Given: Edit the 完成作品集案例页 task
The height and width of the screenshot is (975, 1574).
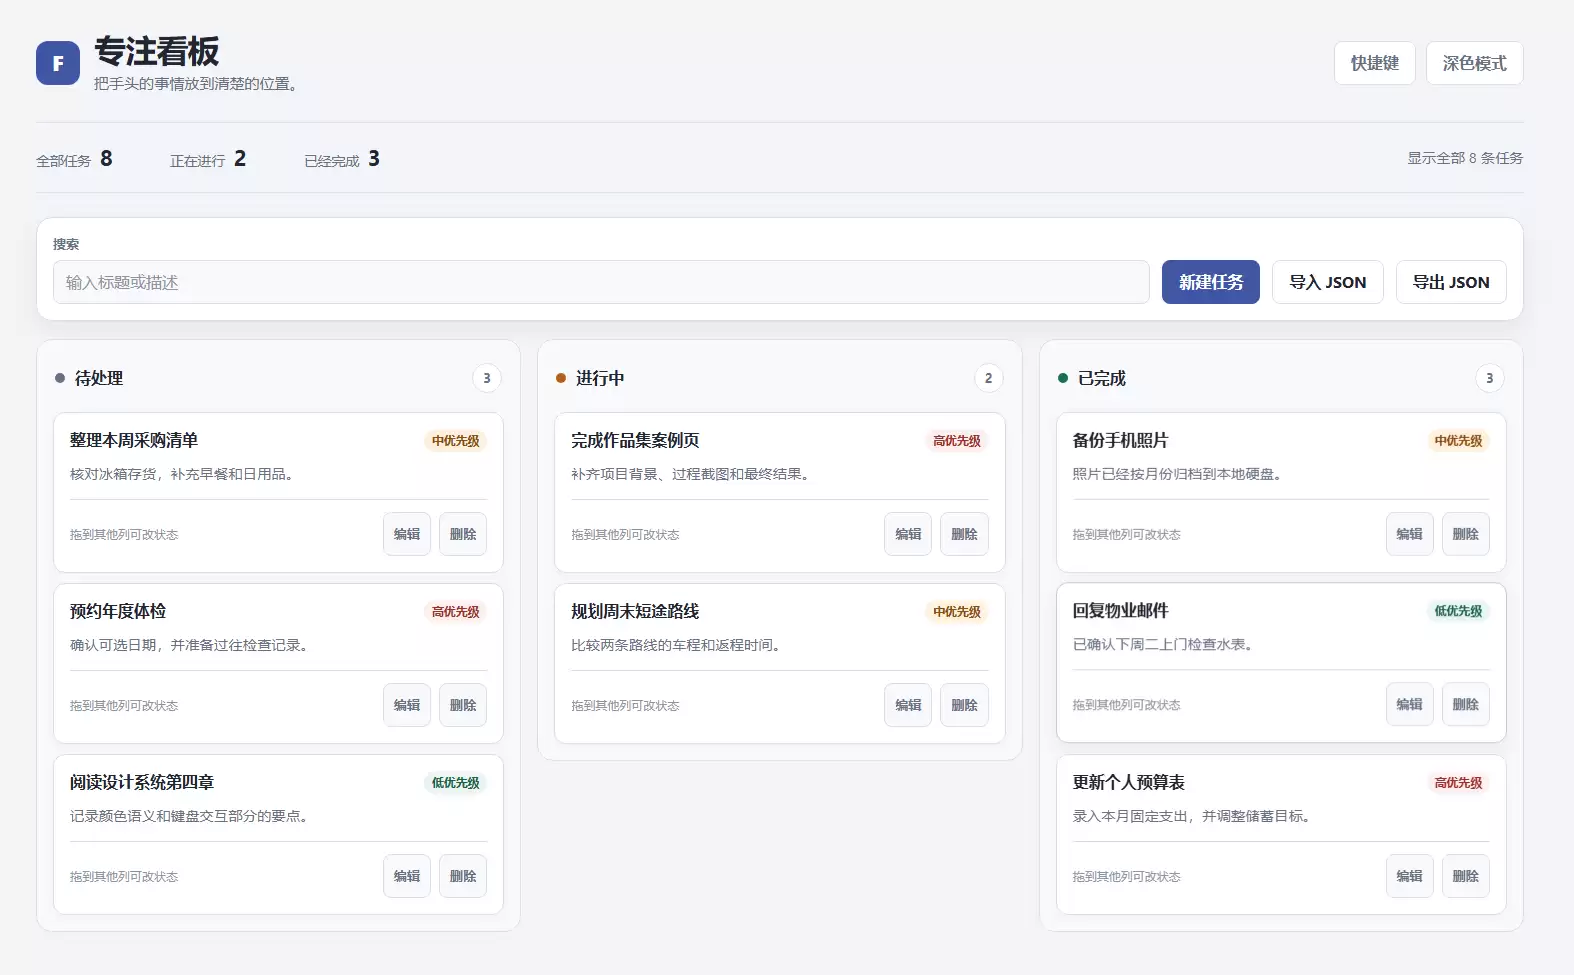Looking at the screenshot, I should 908,534.
